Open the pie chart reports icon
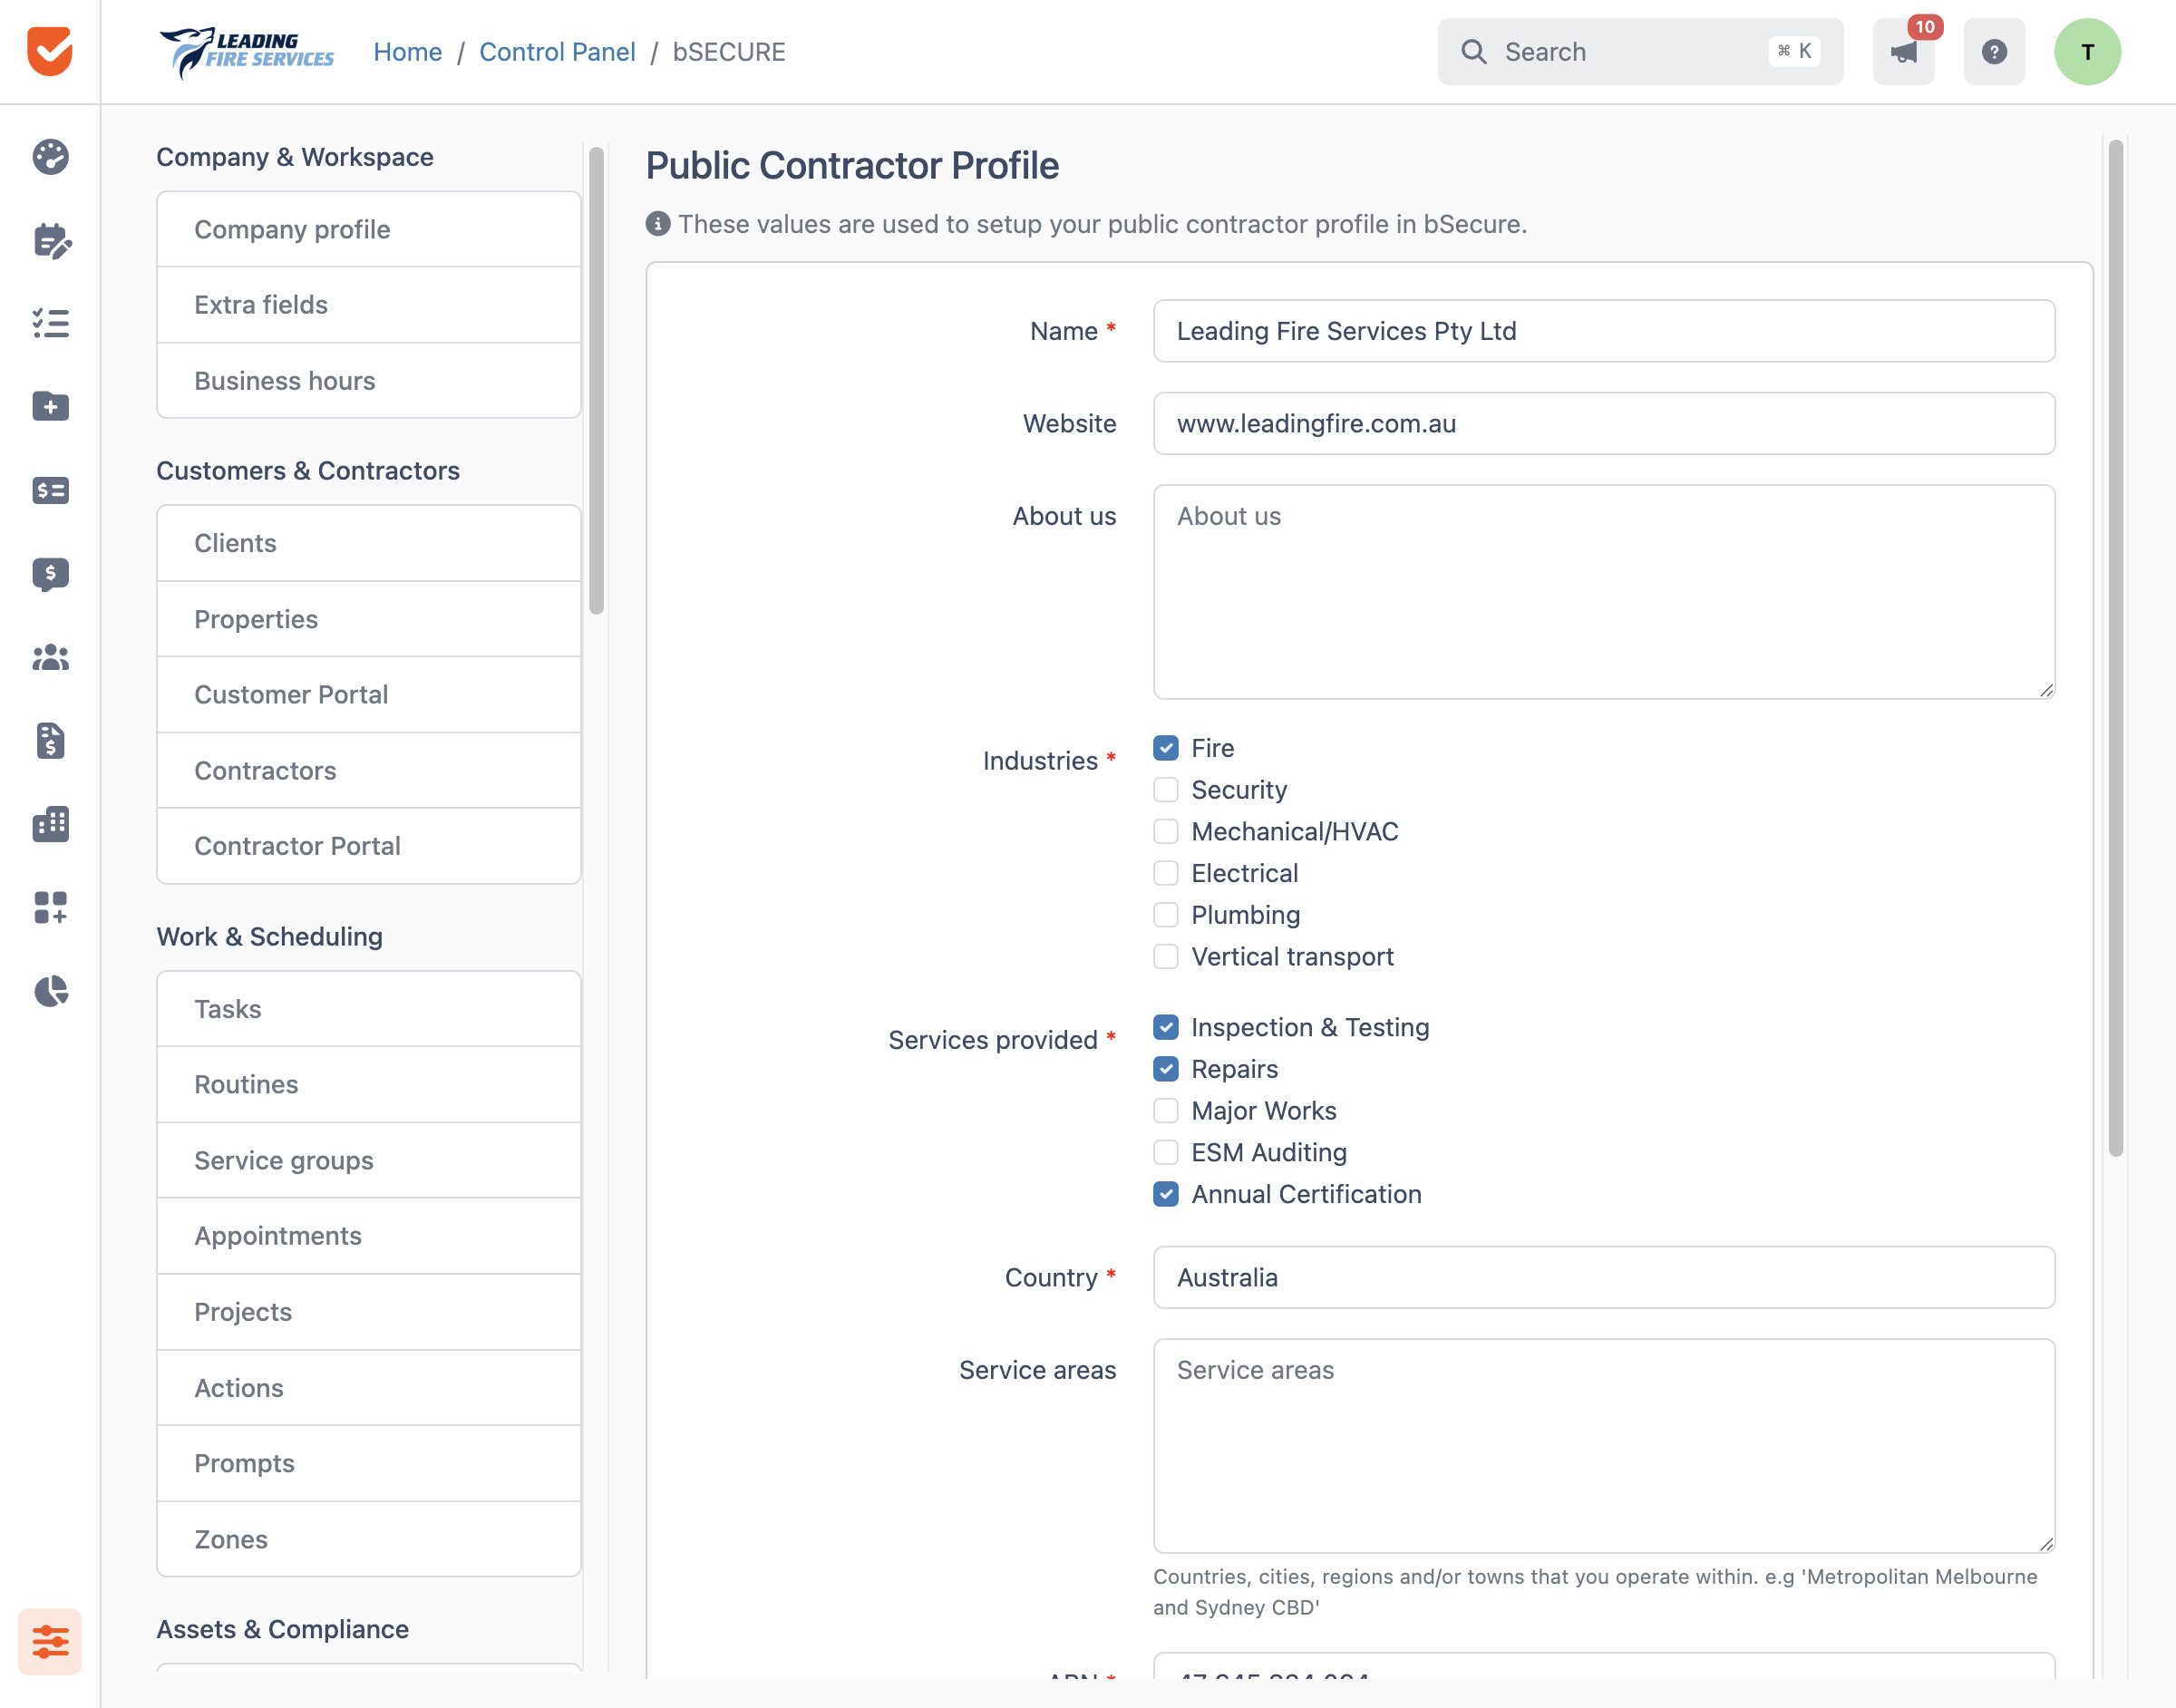This screenshot has height=1708, width=2176. [50, 991]
